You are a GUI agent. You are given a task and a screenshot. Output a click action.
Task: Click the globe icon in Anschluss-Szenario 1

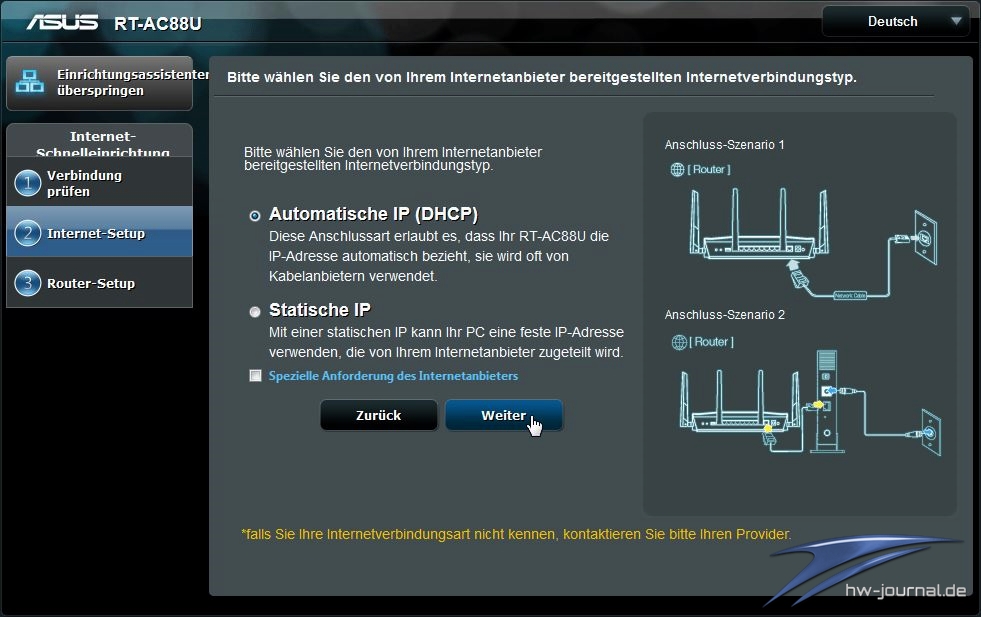(677, 170)
